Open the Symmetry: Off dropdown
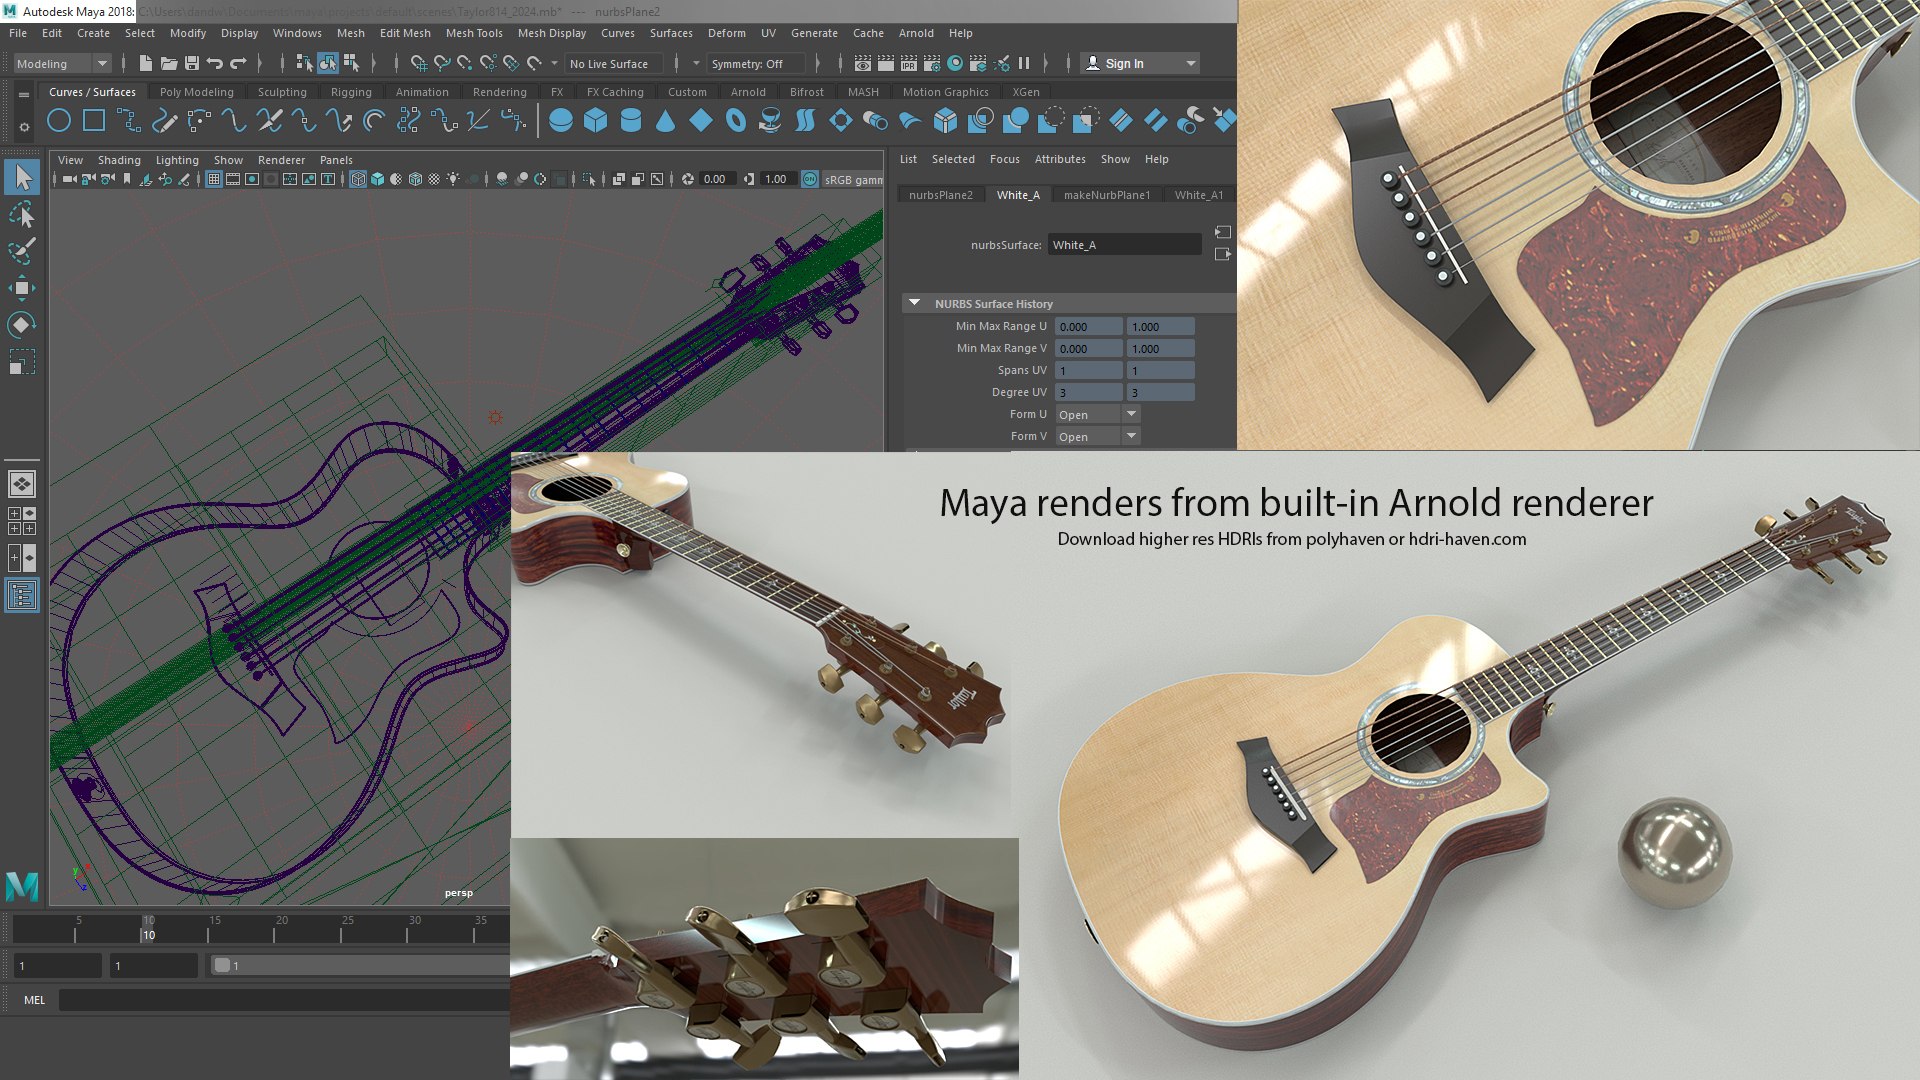The image size is (1920, 1080). coord(755,63)
